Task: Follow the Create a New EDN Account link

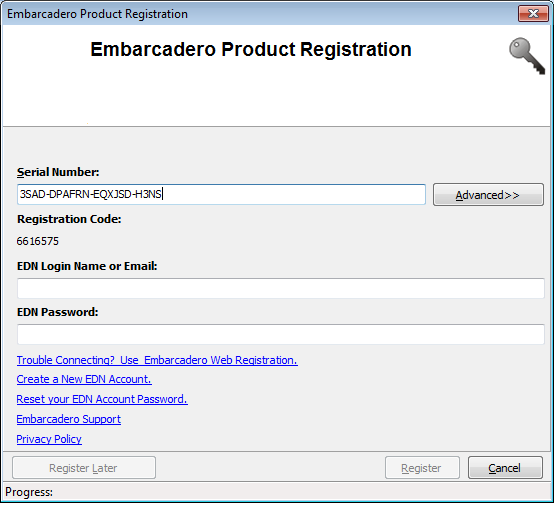Action: tap(84, 379)
